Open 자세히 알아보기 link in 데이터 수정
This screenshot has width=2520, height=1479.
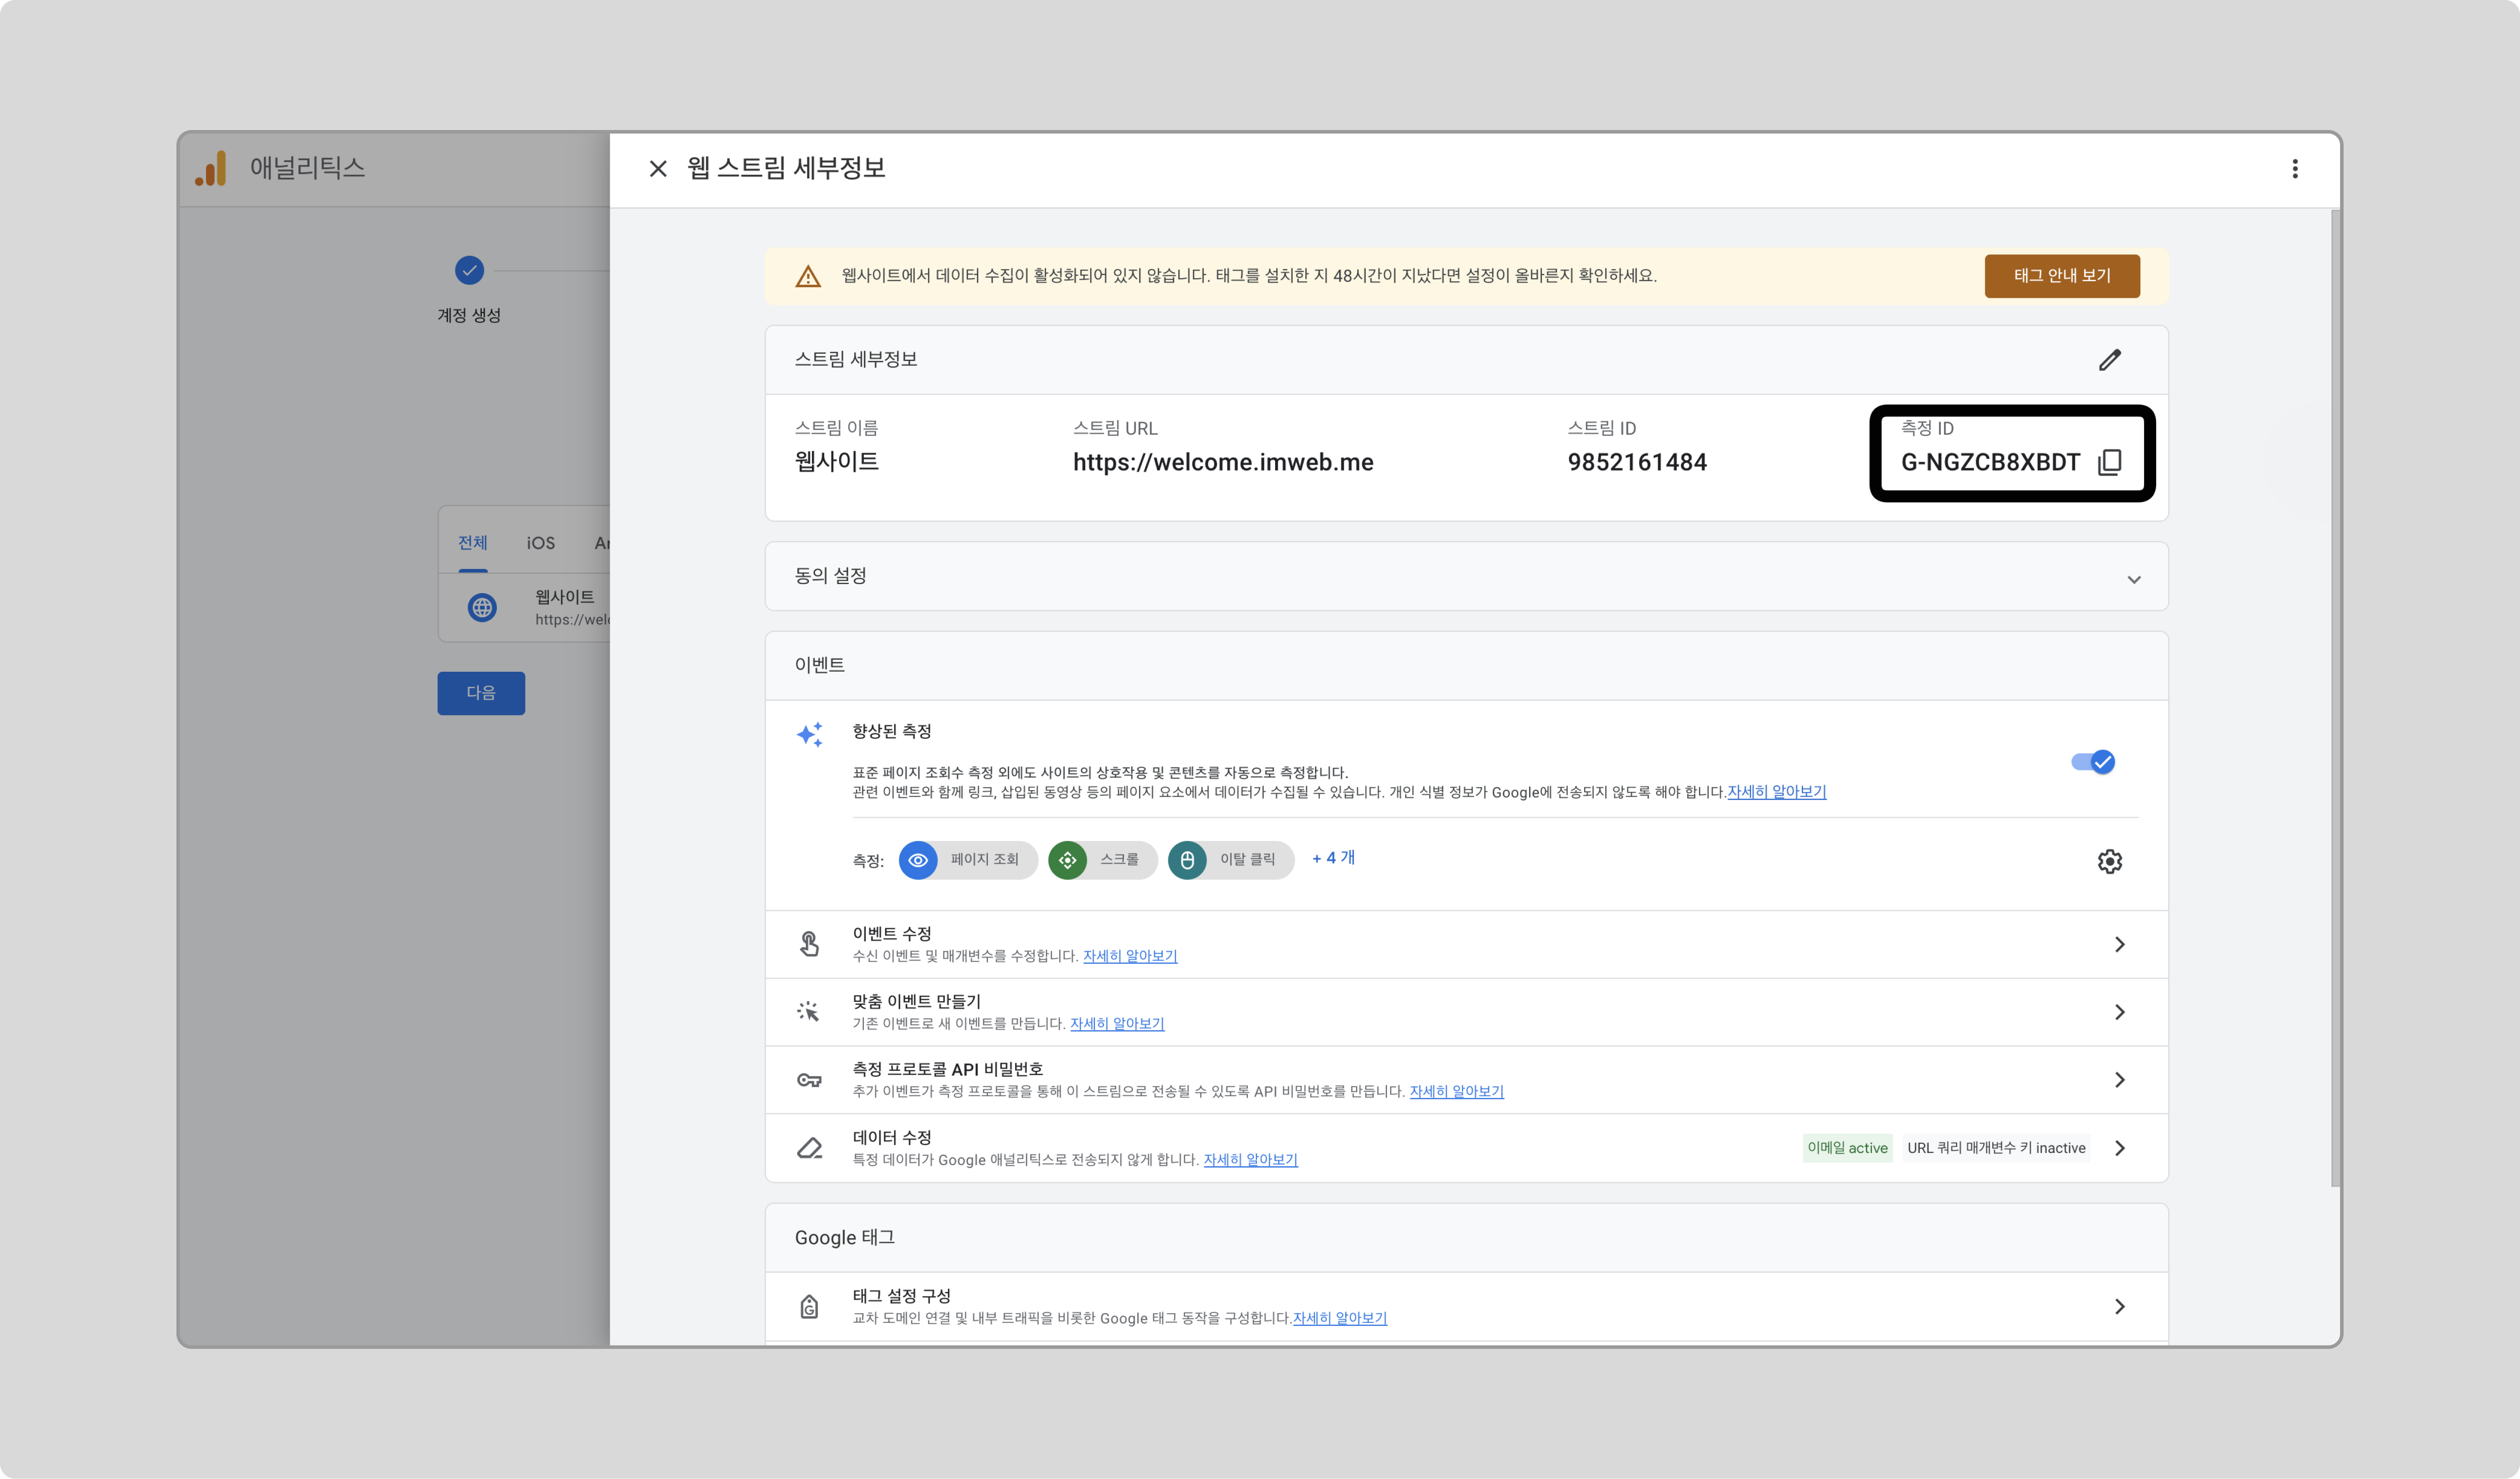(1250, 1160)
